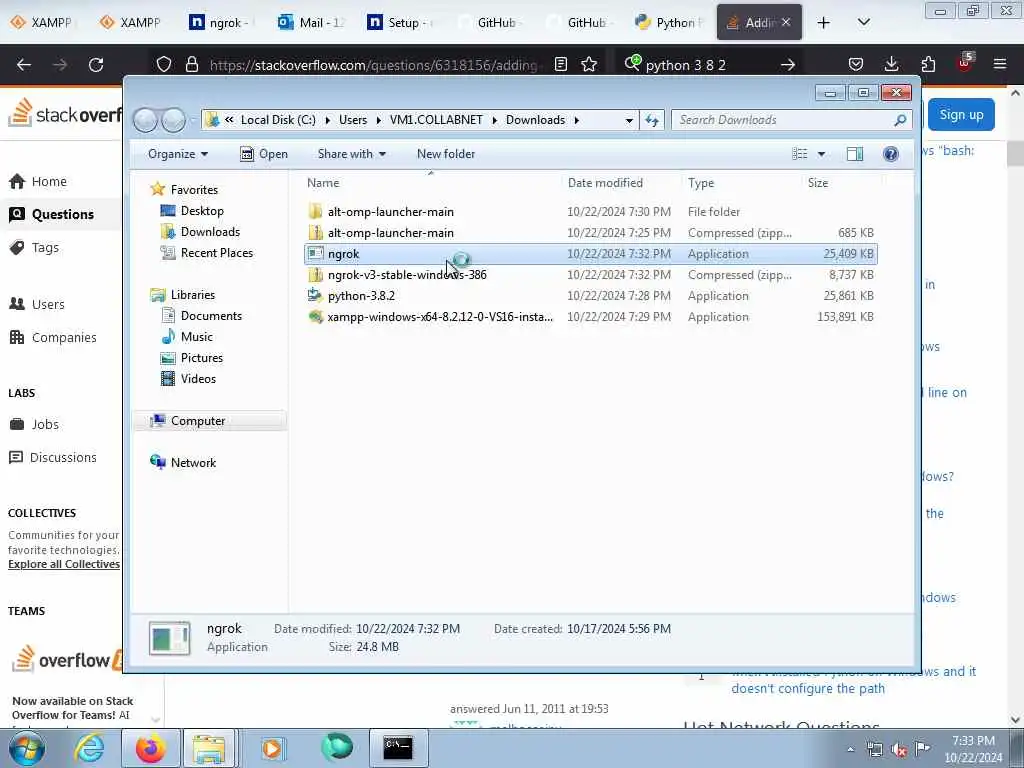The height and width of the screenshot is (768, 1024).
Task: Open Organize menu in Explorer
Action: pyautogui.click(x=178, y=154)
